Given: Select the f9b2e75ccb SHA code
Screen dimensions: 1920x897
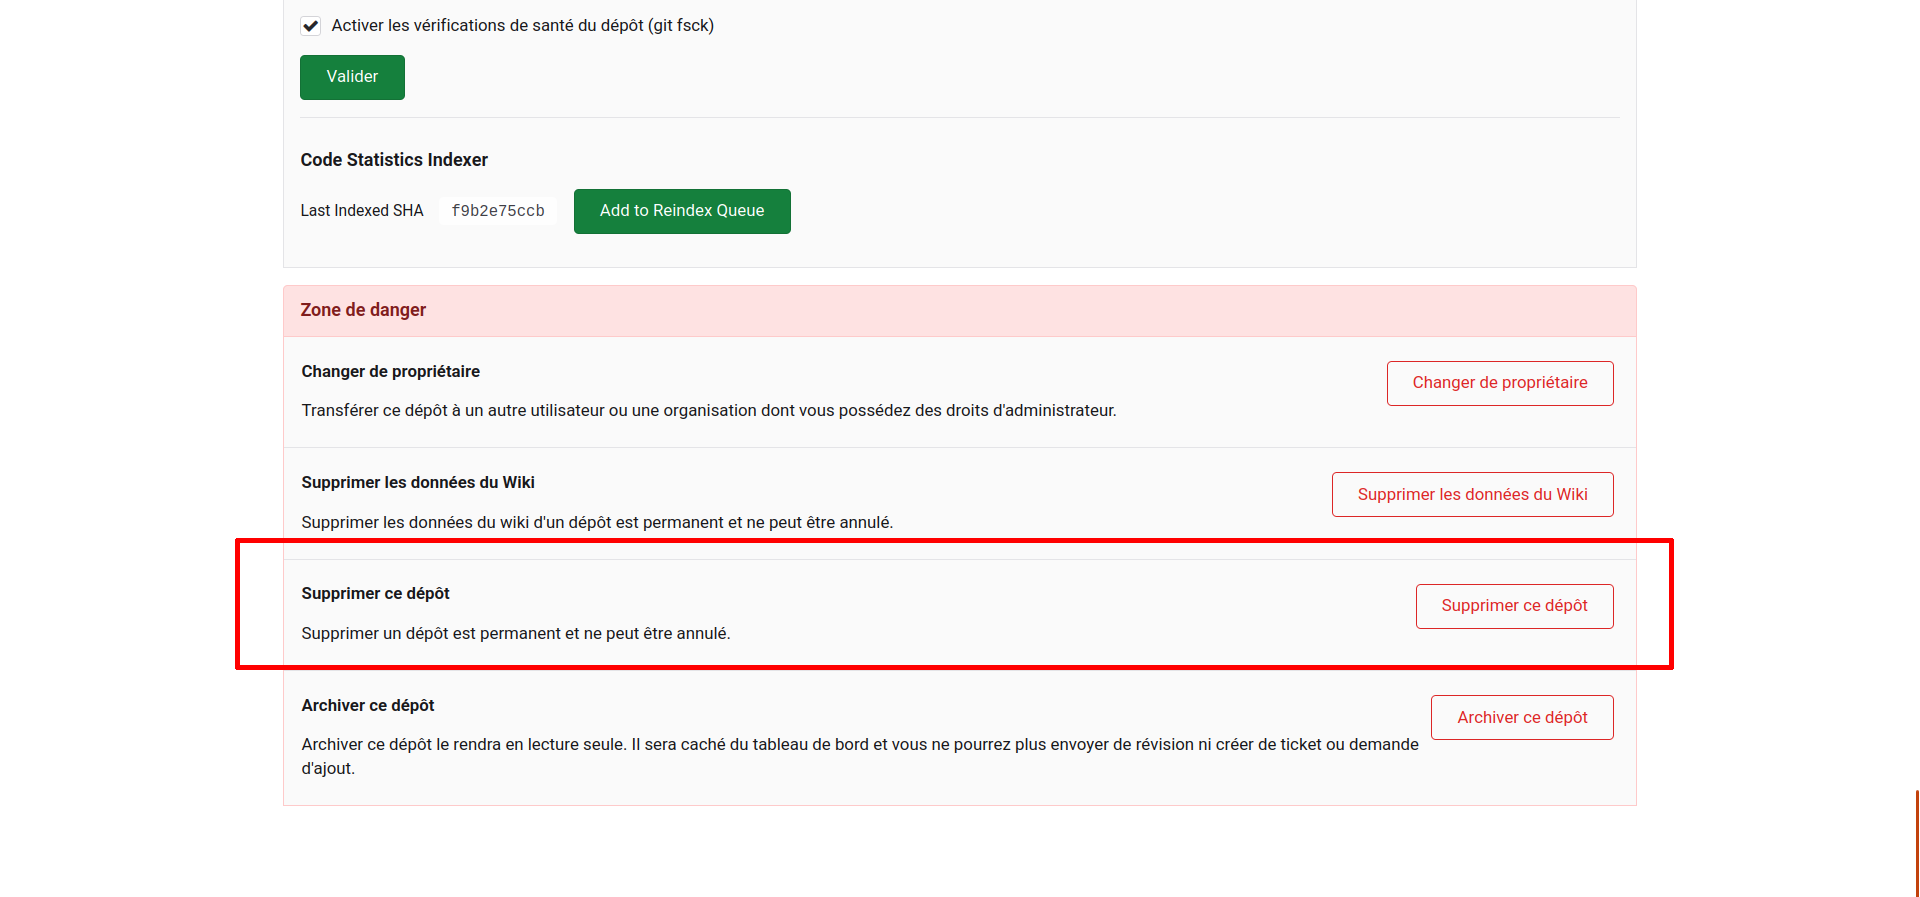Looking at the screenshot, I should [x=497, y=211].
